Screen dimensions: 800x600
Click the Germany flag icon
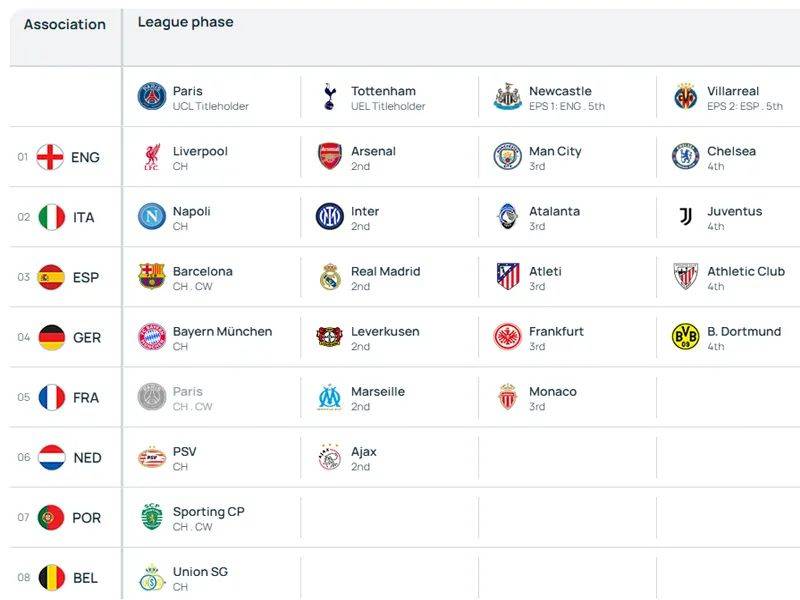click(52, 337)
